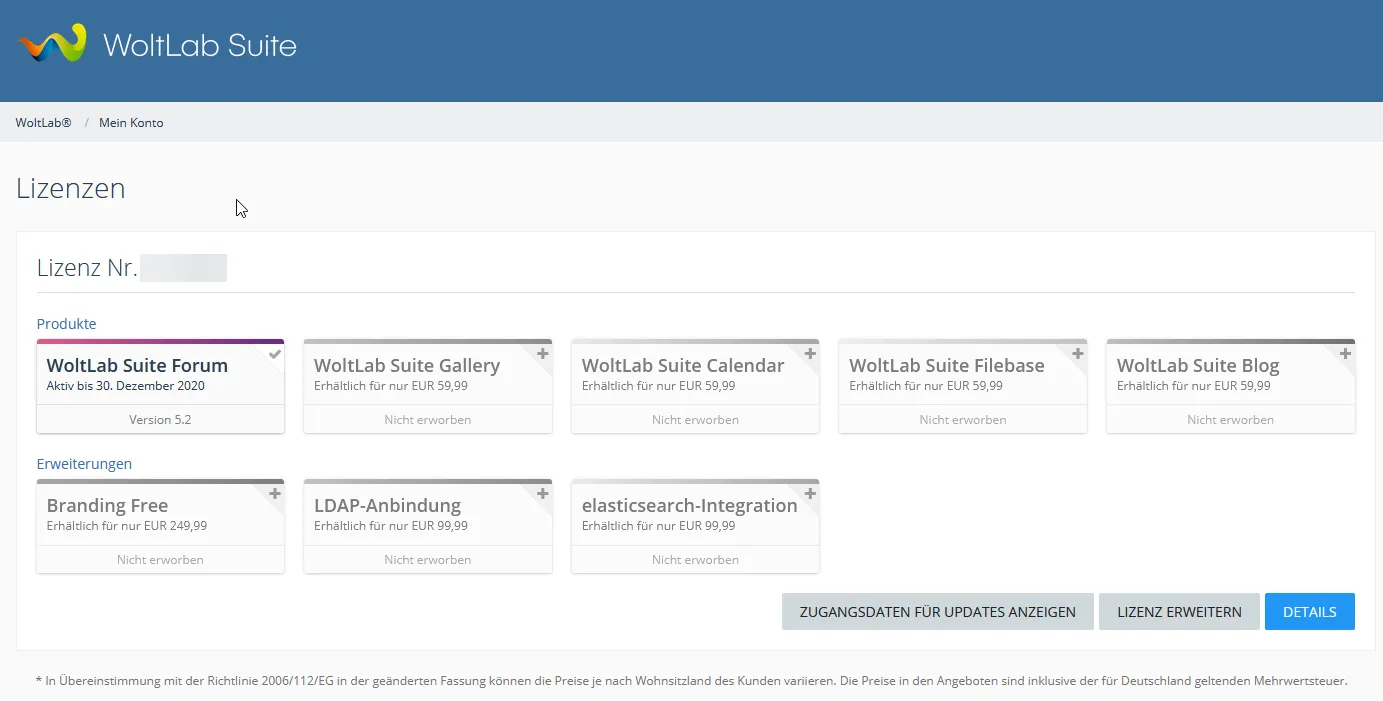This screenshot has height=701, width=1383.
Task: Click the plus icon on WoltLab Suite Filebase
Action: pyautogui.click(x=1078, y=354)
